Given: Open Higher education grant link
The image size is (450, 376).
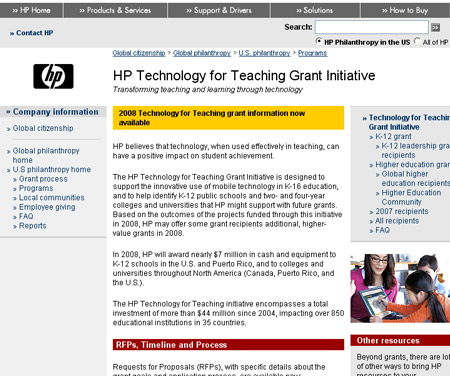Looking at the screenshot, I should click(x=412, y=164).
